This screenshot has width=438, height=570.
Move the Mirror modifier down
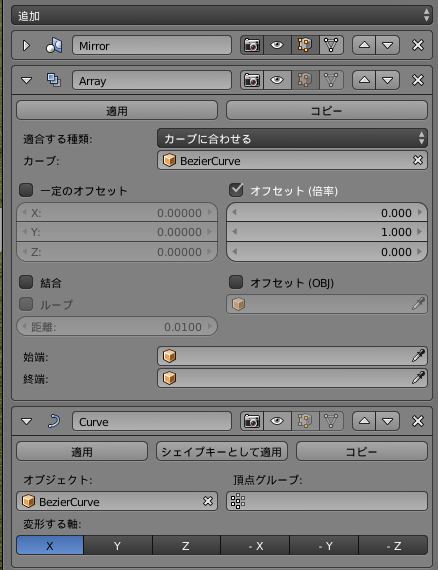click(x=388, y=45)
